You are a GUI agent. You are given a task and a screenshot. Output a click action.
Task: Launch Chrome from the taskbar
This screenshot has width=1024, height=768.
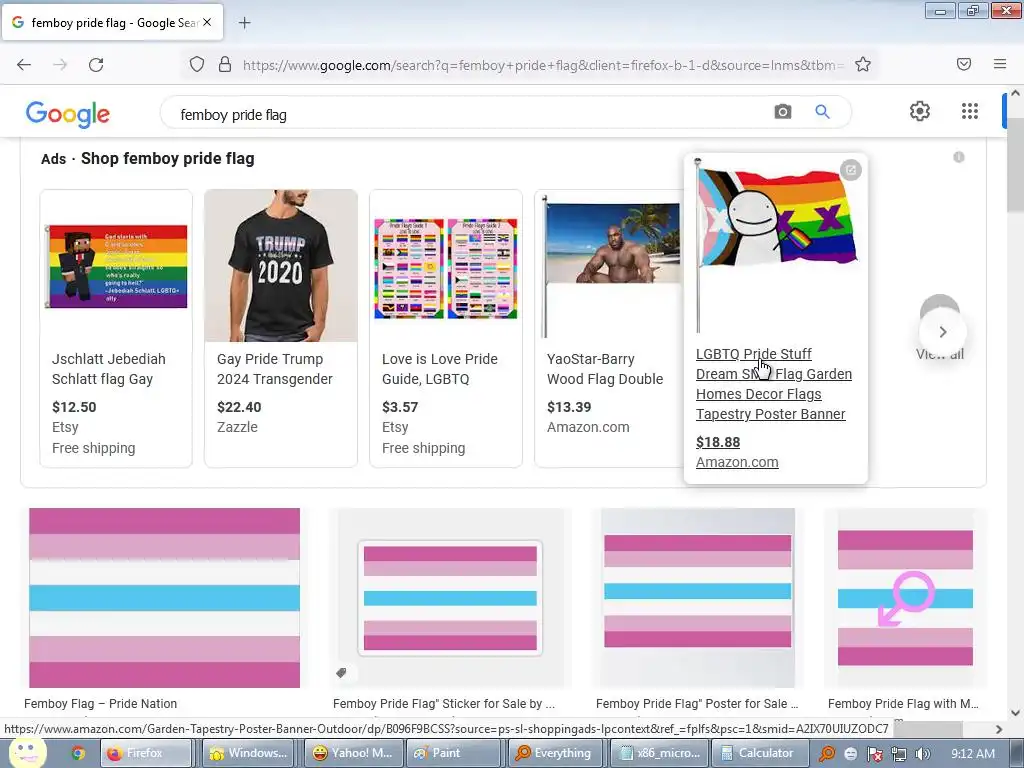coord(78,754)
